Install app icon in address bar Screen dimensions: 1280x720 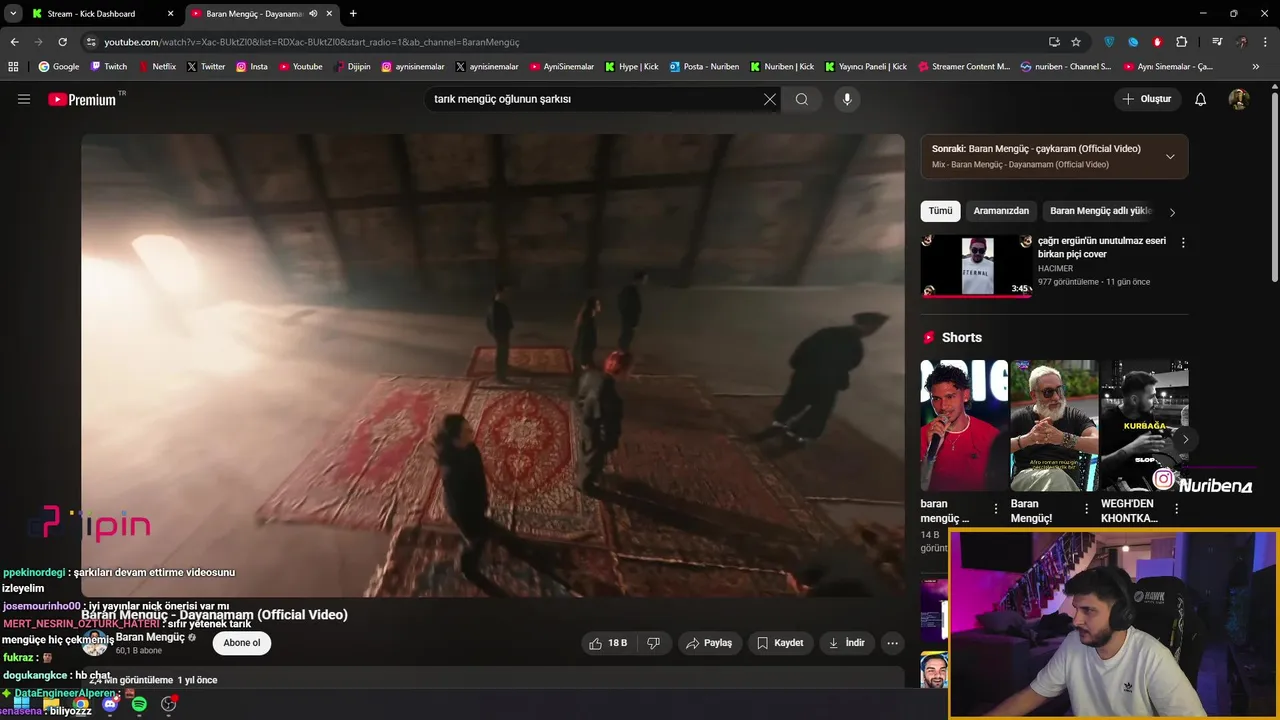[1054, 42]
